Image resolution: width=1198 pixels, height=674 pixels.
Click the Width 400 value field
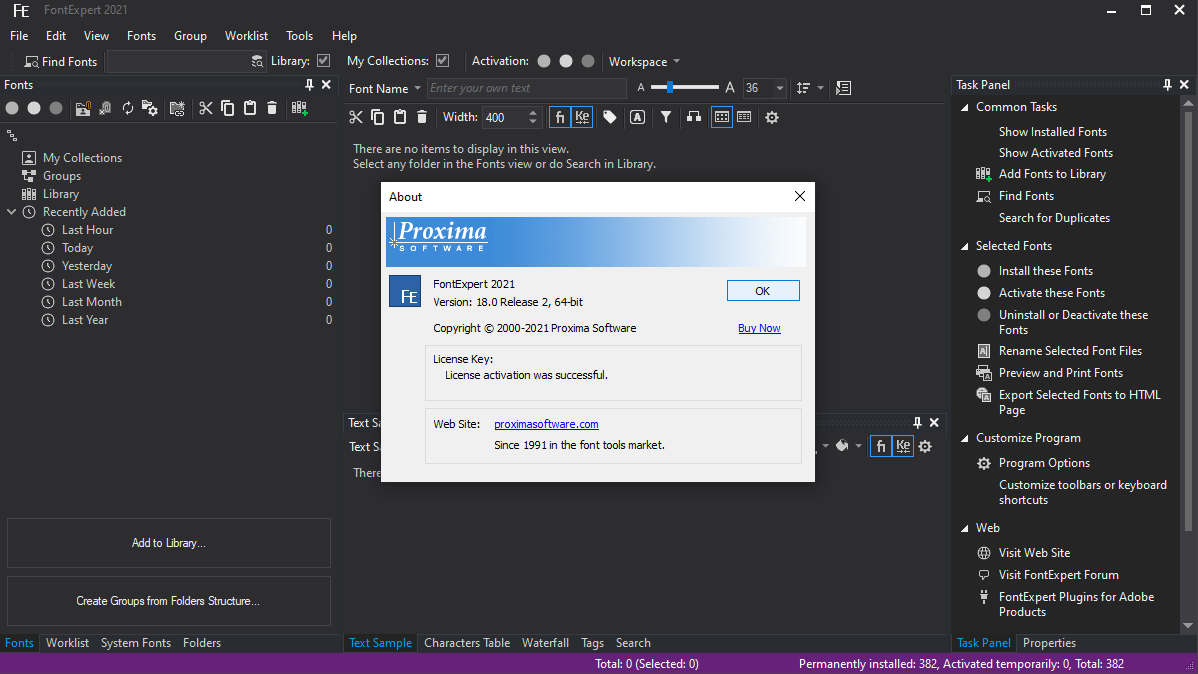tap(504, 117)
